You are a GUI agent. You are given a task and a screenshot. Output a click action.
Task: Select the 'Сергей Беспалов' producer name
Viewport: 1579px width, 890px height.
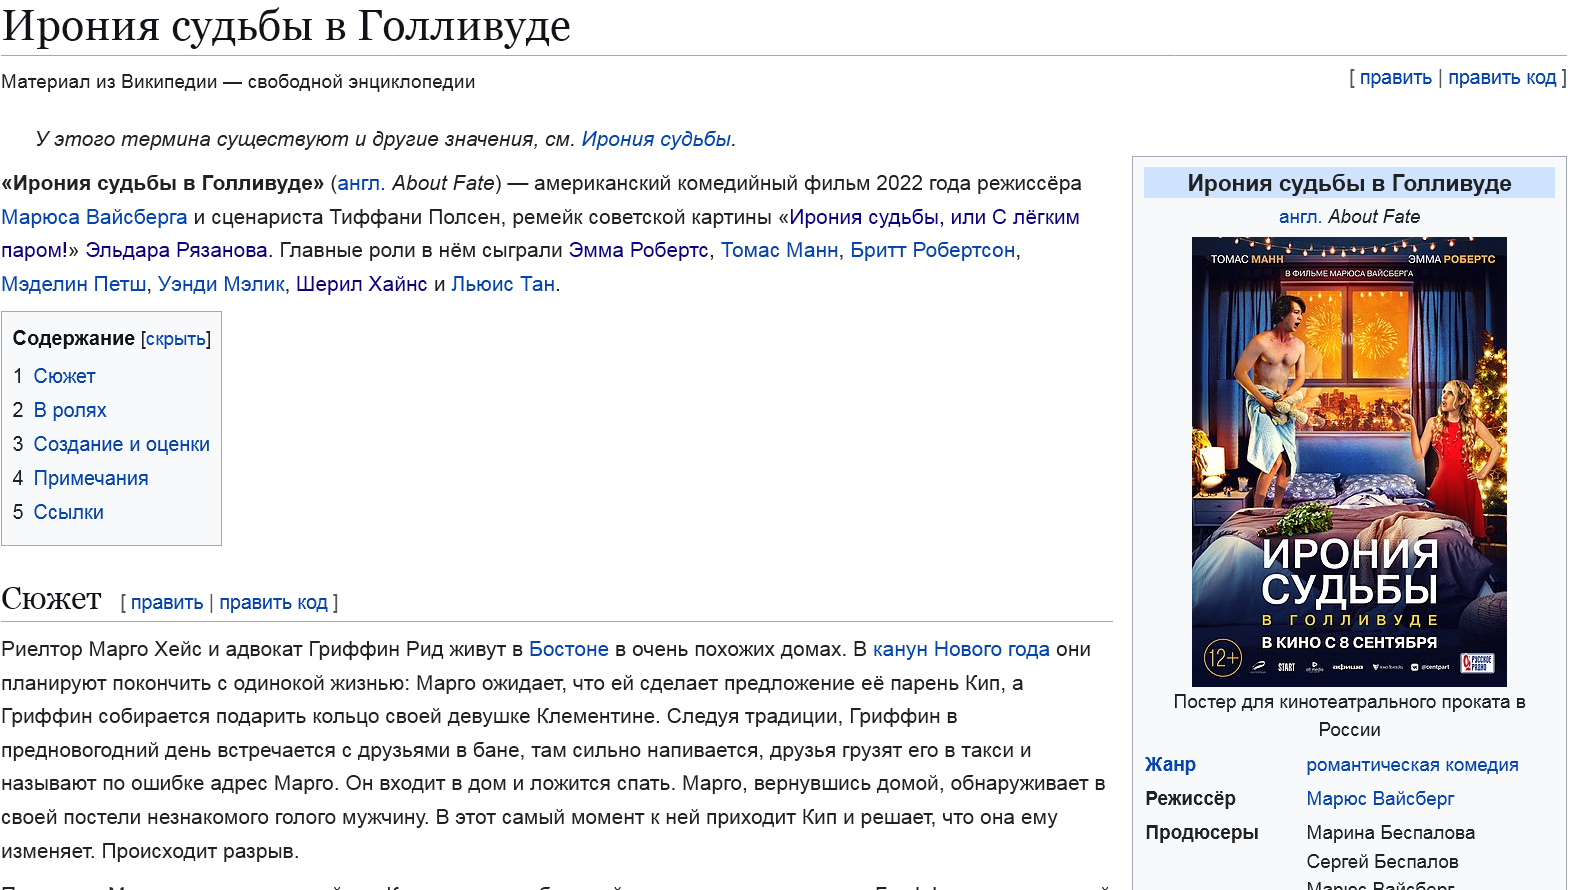point(1382,862)
